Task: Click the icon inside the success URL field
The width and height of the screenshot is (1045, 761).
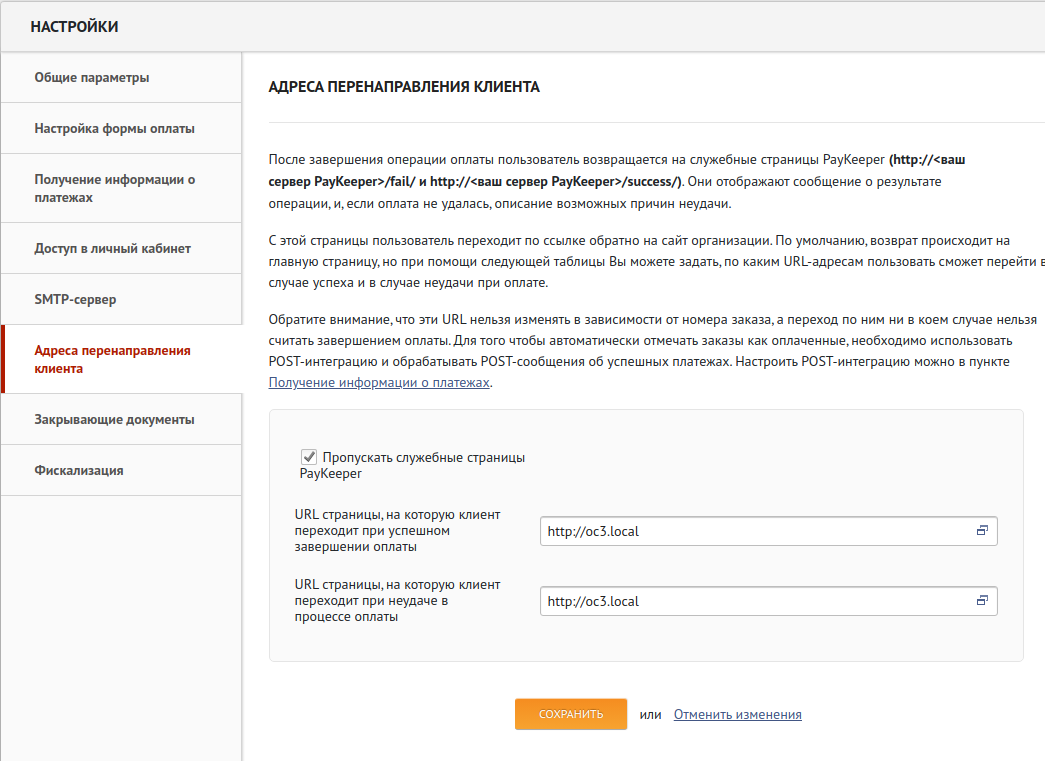Action: (982, 531)
